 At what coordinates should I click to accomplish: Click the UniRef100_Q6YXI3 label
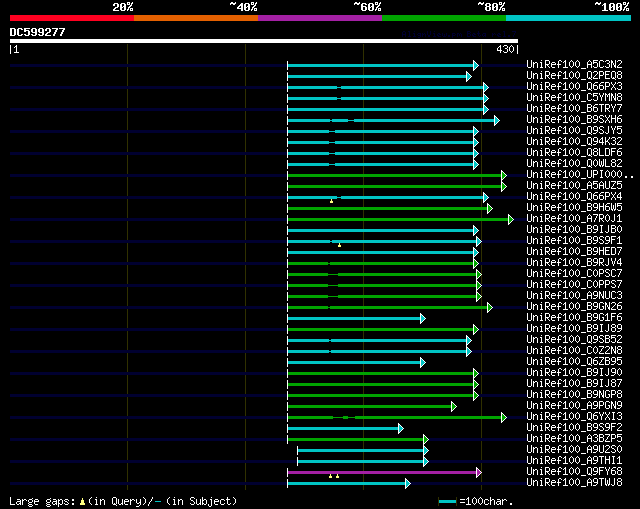574,417
